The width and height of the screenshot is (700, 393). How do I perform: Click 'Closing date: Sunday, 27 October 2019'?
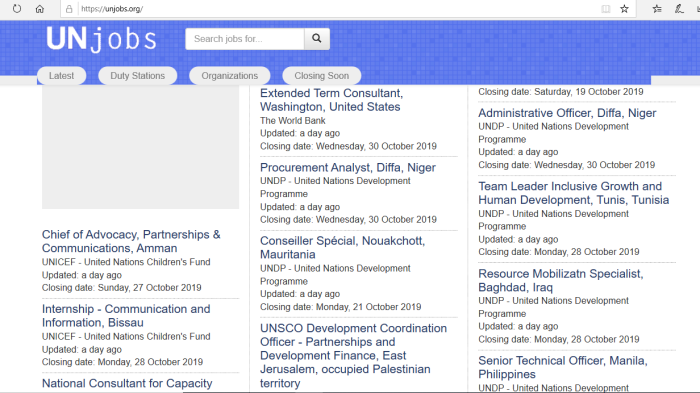[x=121, y=288]
